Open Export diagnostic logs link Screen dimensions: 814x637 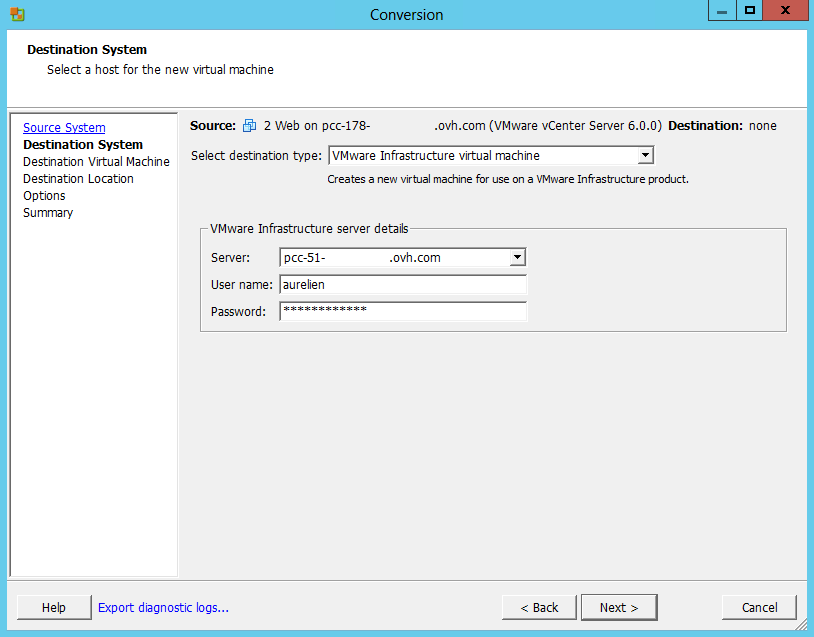click(x=163, y=608)
